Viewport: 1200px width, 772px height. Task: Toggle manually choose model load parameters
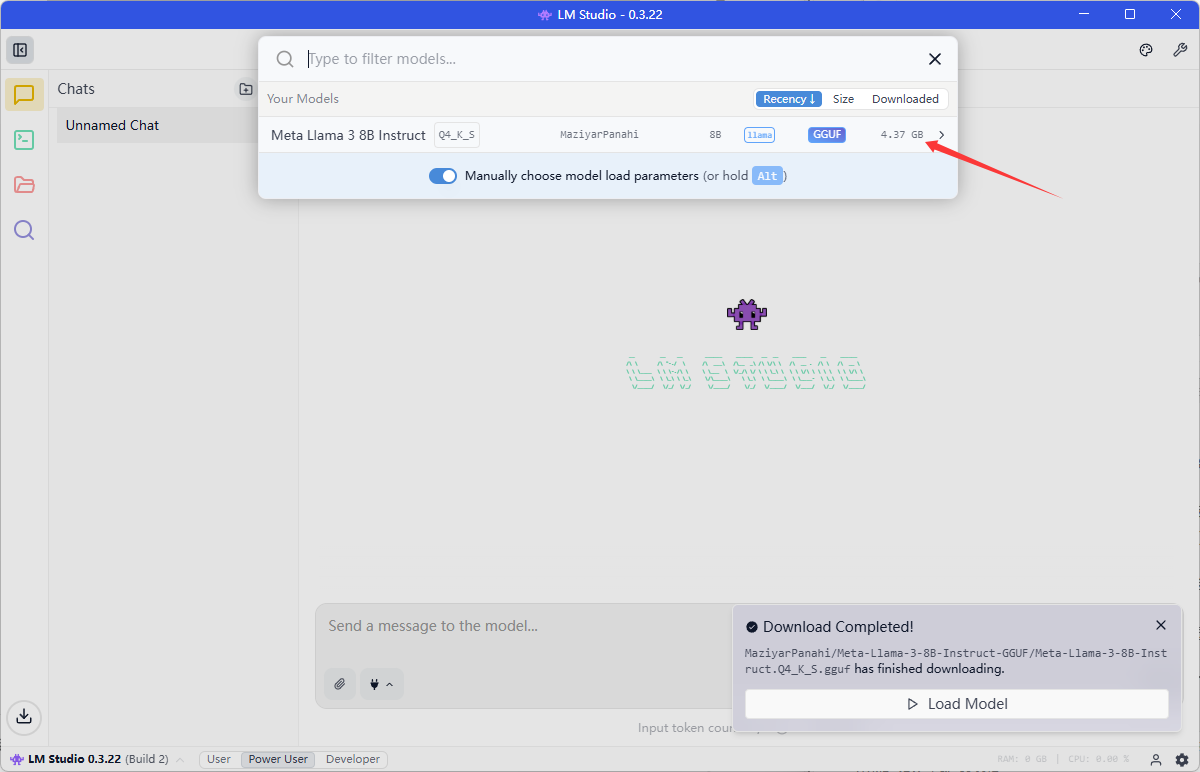point(443,176)
